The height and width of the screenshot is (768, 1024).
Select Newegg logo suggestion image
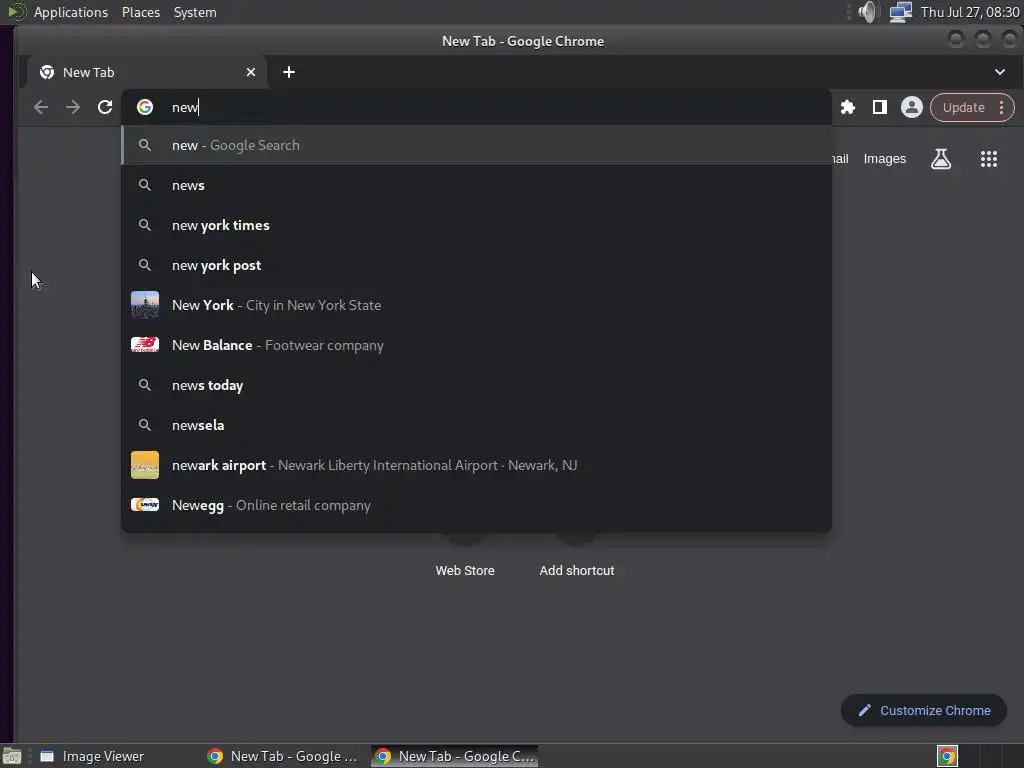point(145,505)
